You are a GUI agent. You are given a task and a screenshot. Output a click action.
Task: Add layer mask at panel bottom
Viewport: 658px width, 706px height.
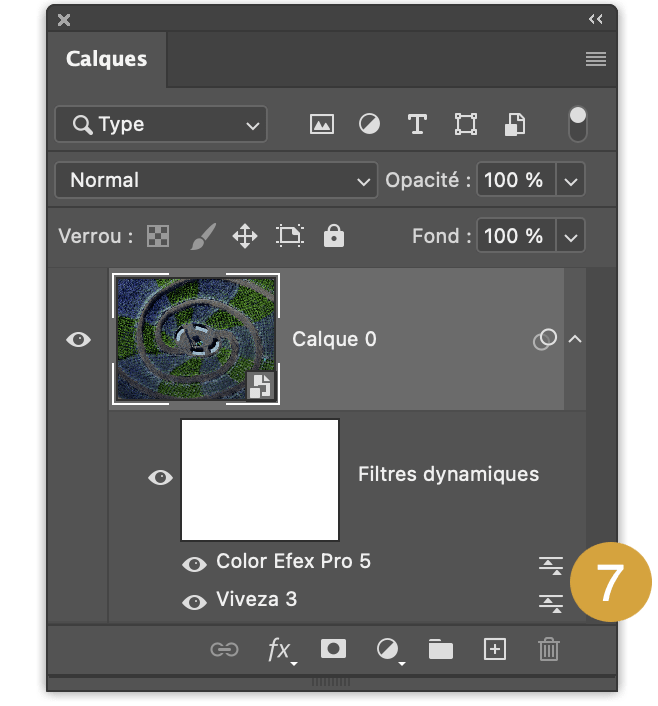(x=333, y=649)
